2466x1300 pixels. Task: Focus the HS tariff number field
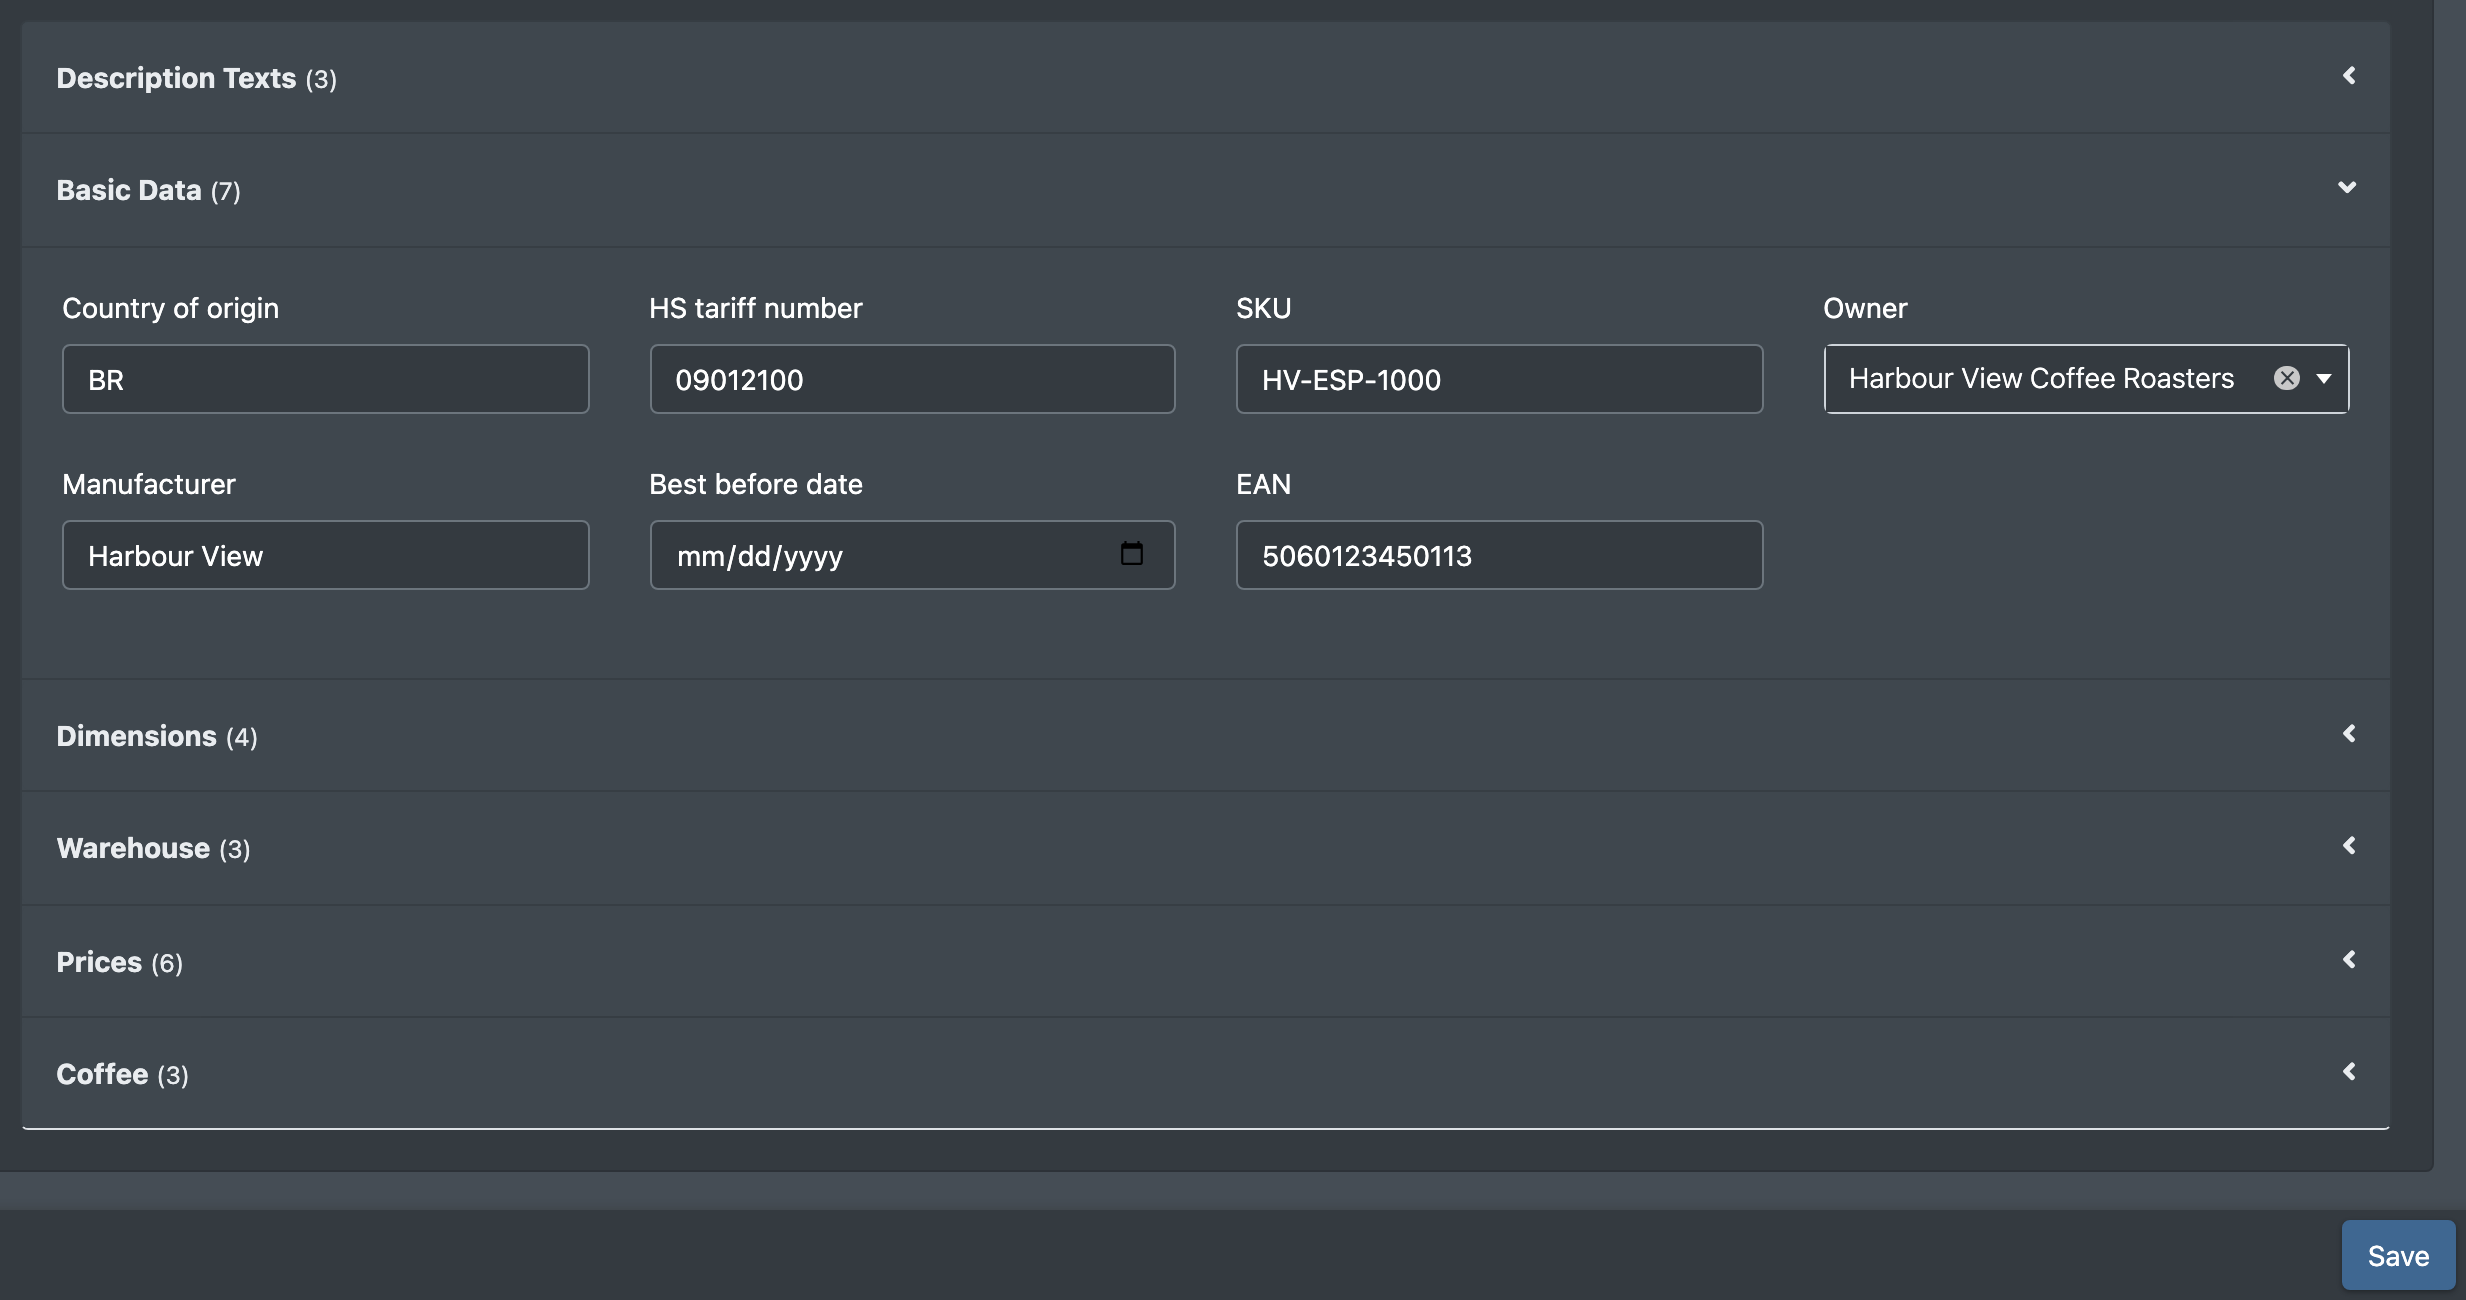click(912, 379)
